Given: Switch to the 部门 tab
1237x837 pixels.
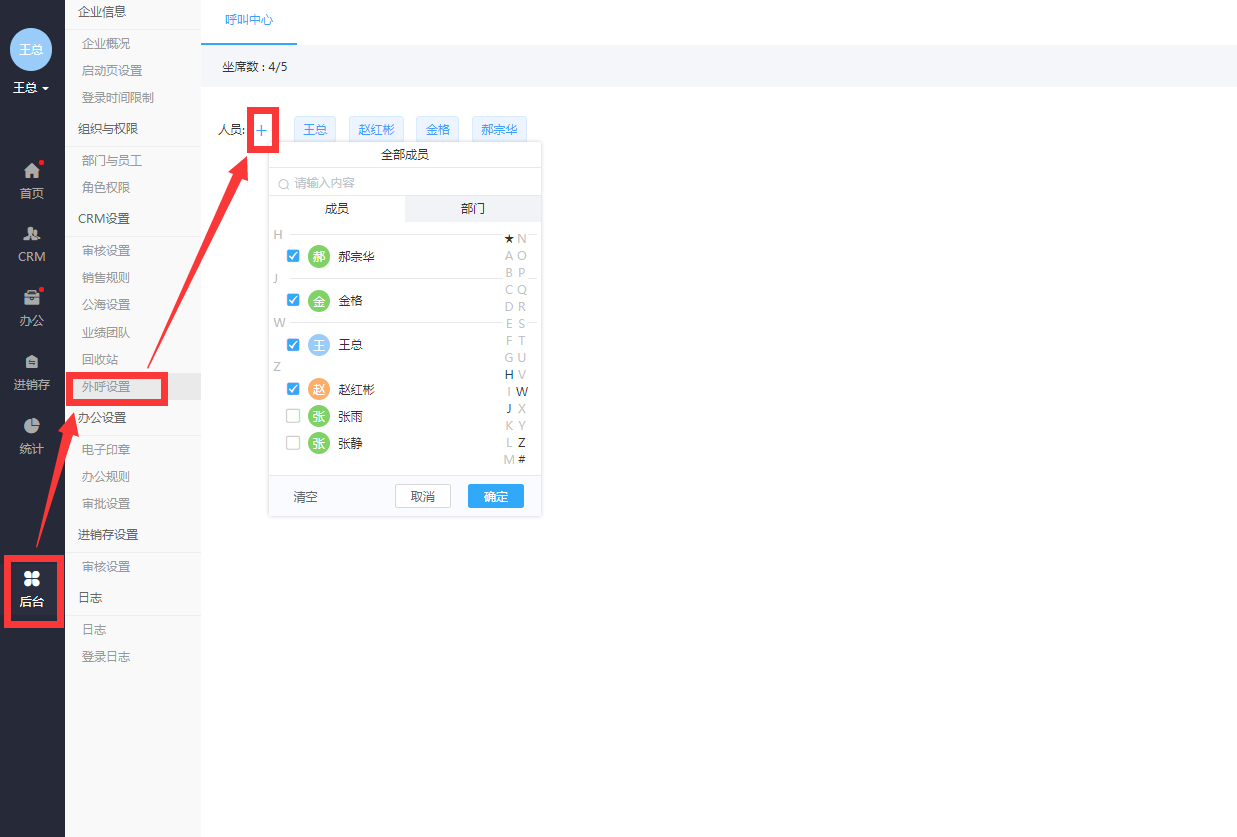Looking at the screenshot, I should (473, 208).
